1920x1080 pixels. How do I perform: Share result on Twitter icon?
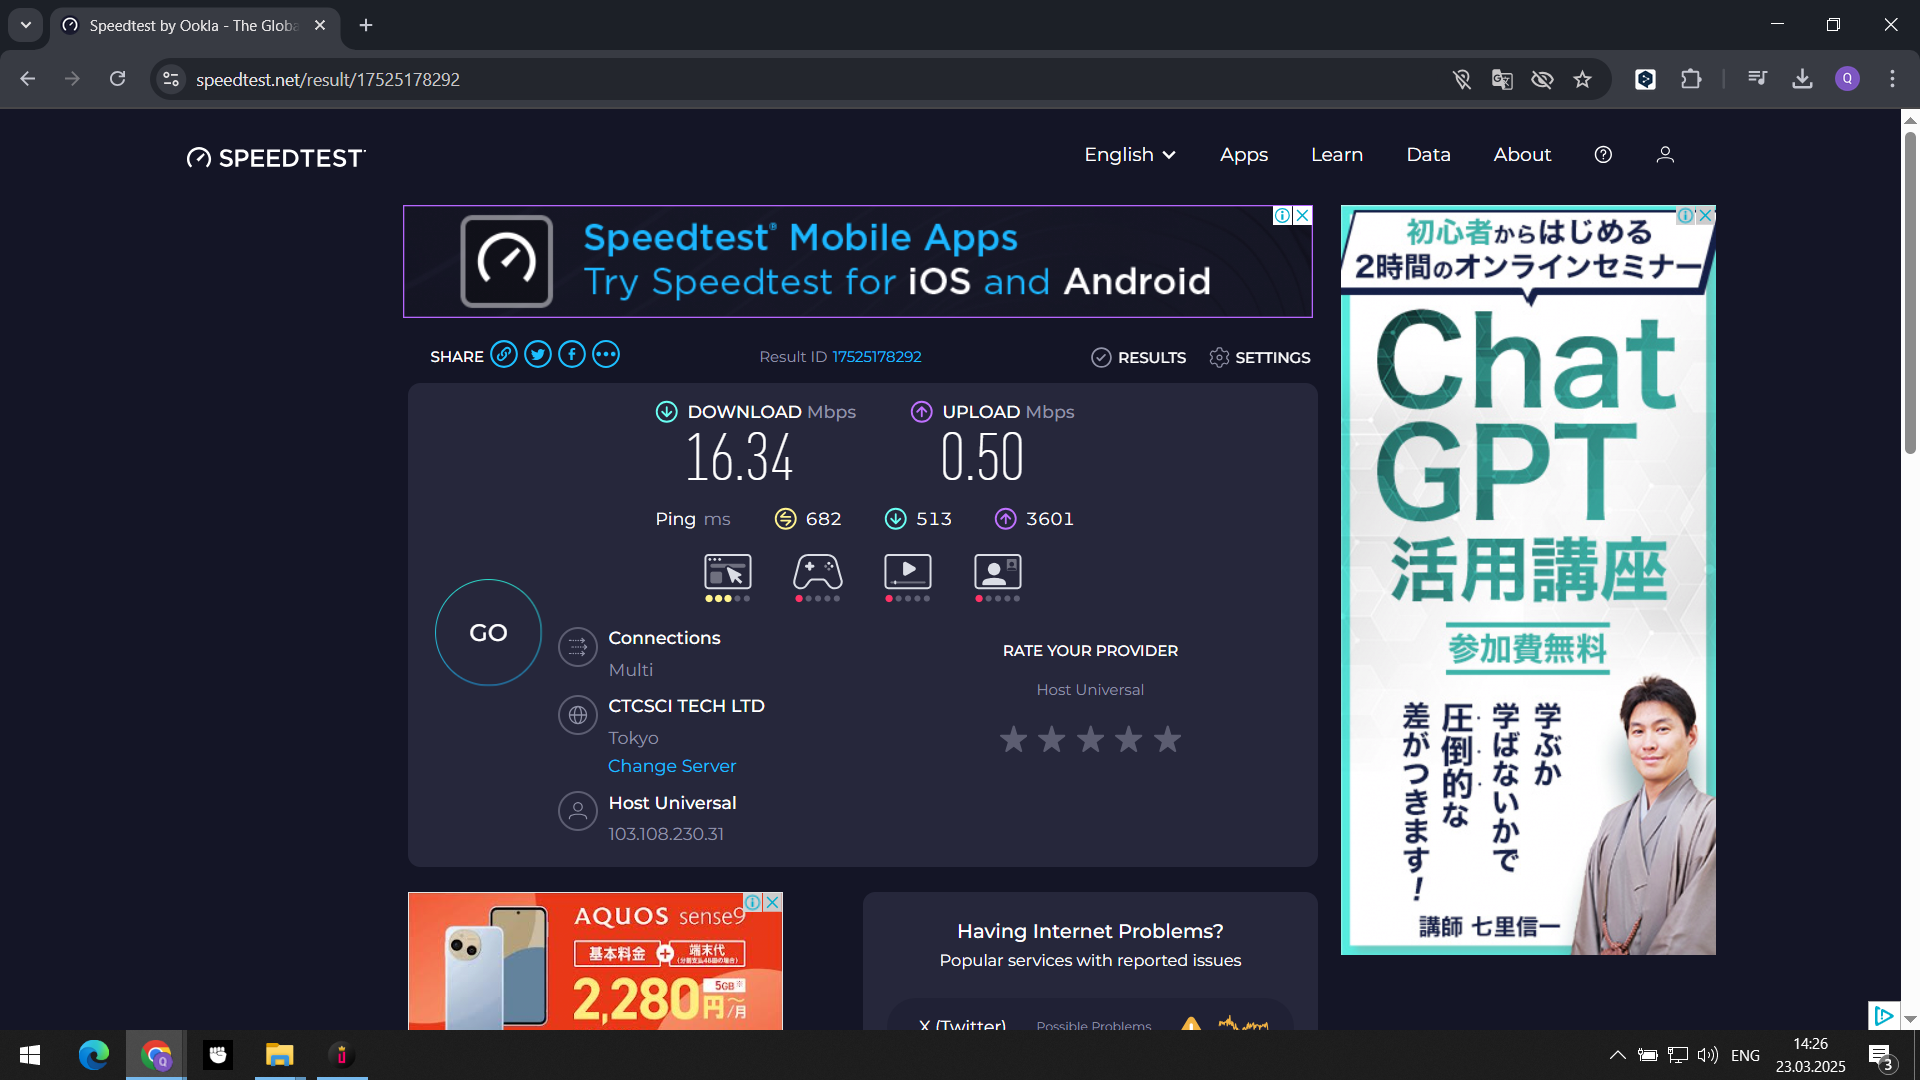[x=538, y=355]
